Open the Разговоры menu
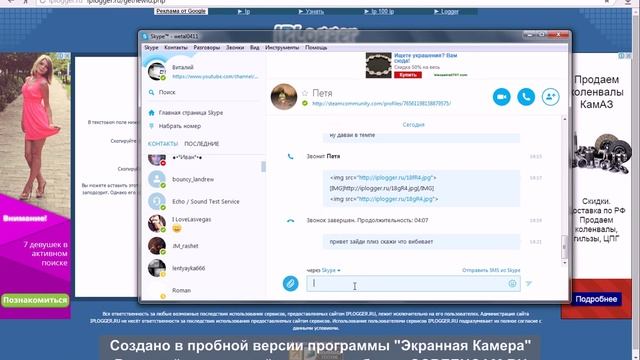The width and height of the screenshot is (640, 360). point(207,48)
